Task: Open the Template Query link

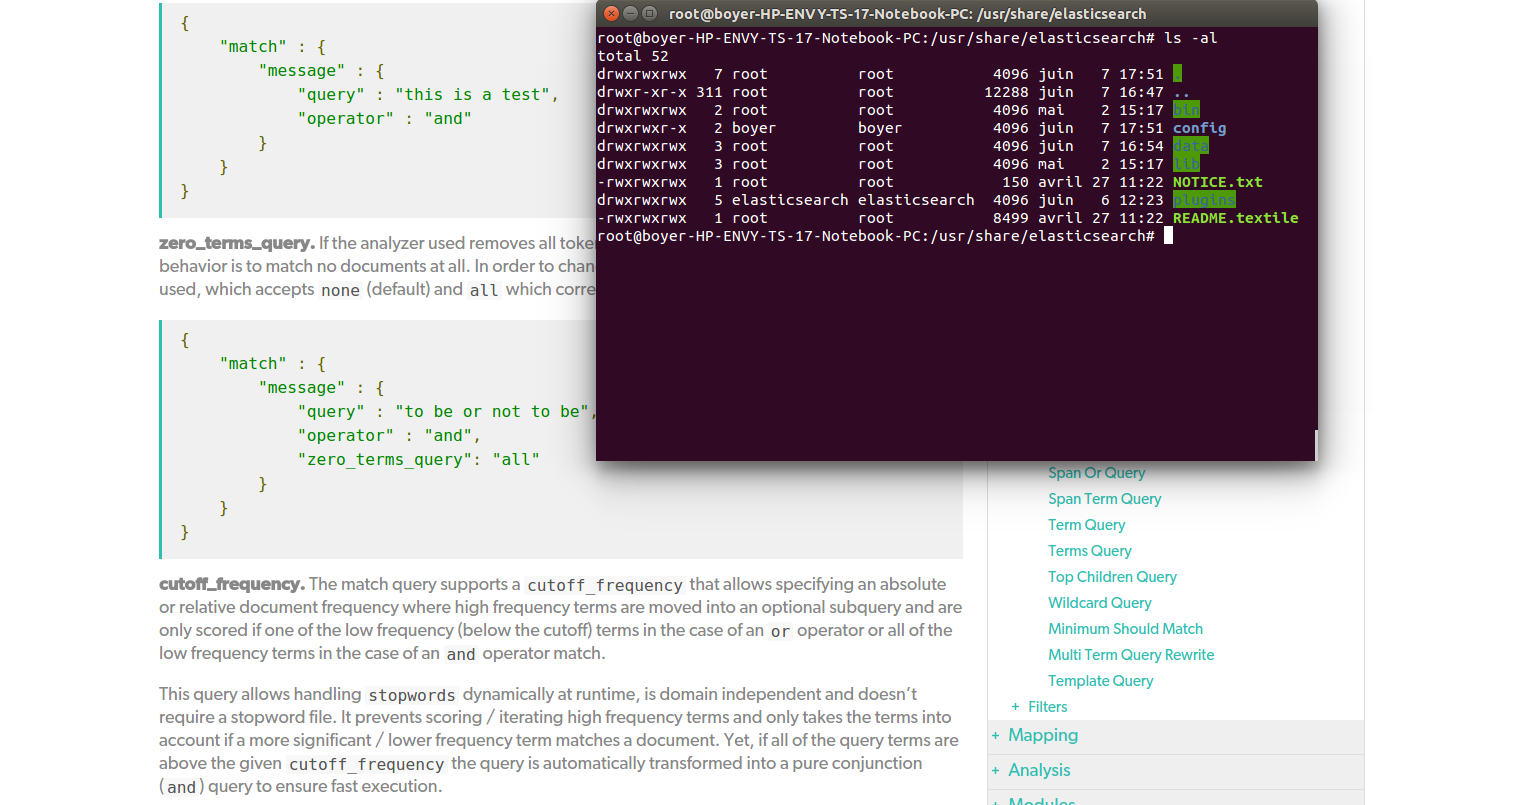Action: [x=1100, y=681]
